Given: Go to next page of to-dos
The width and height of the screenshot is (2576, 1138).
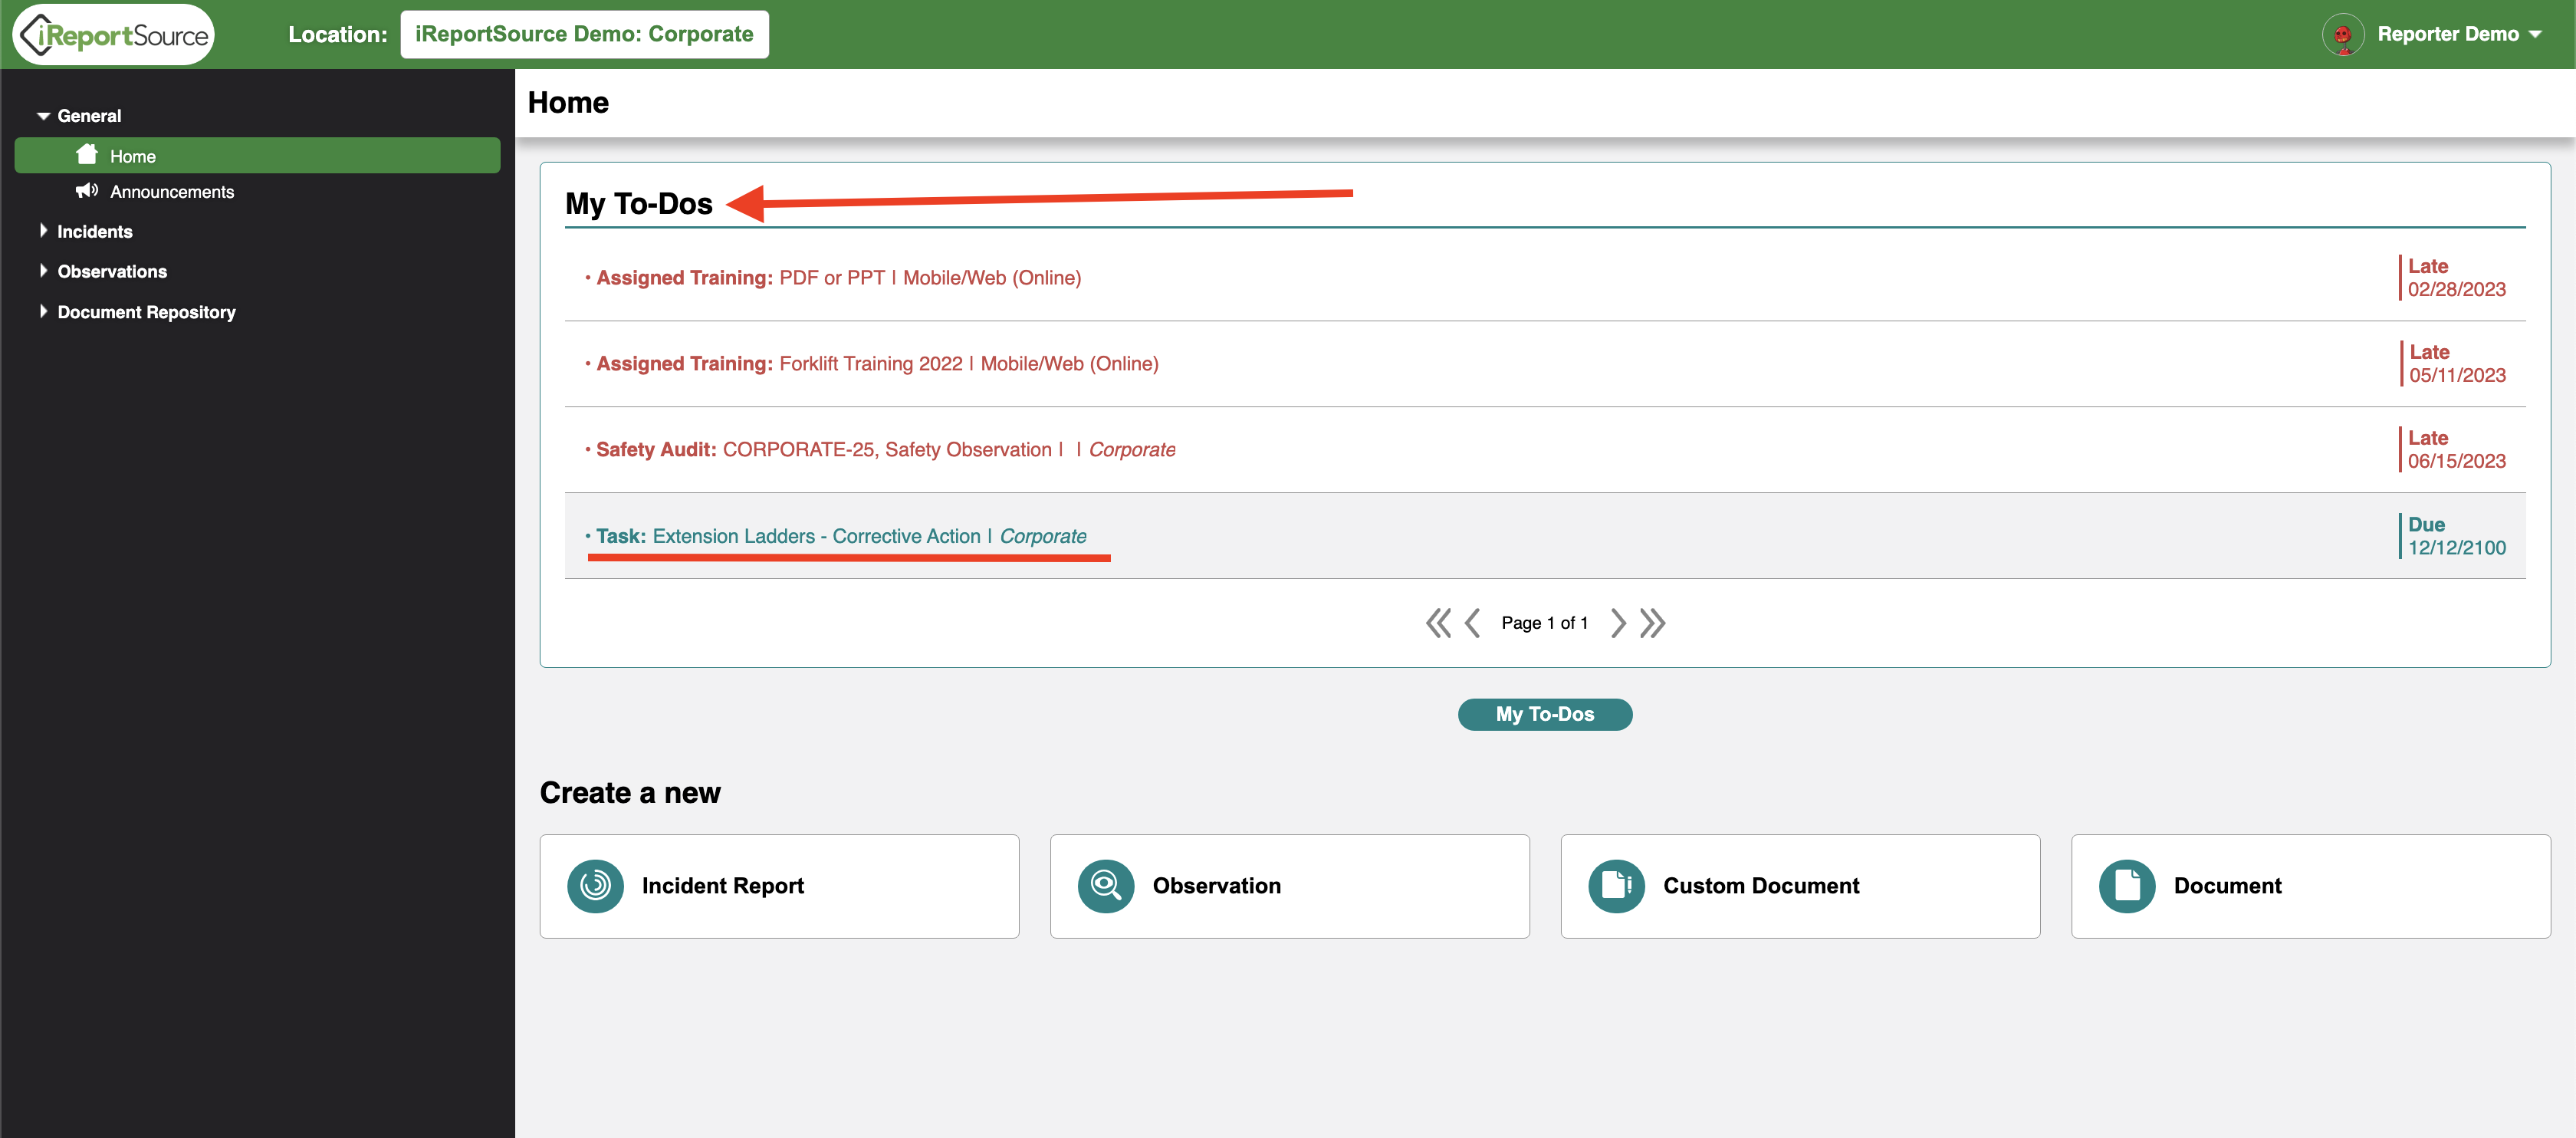Looking at the screenshot, I should 1618,623.
